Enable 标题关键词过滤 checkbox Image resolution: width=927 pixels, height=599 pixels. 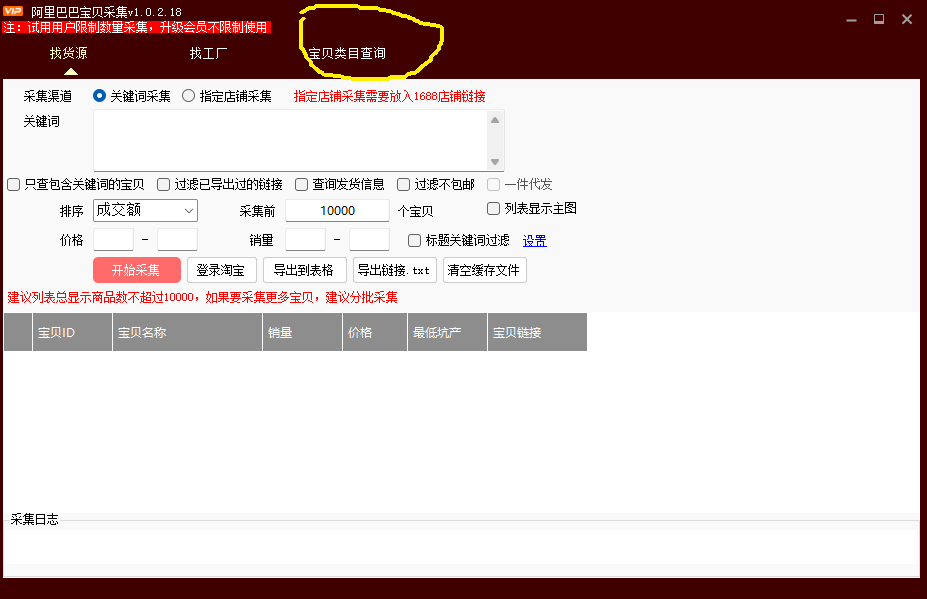(414, 240)
